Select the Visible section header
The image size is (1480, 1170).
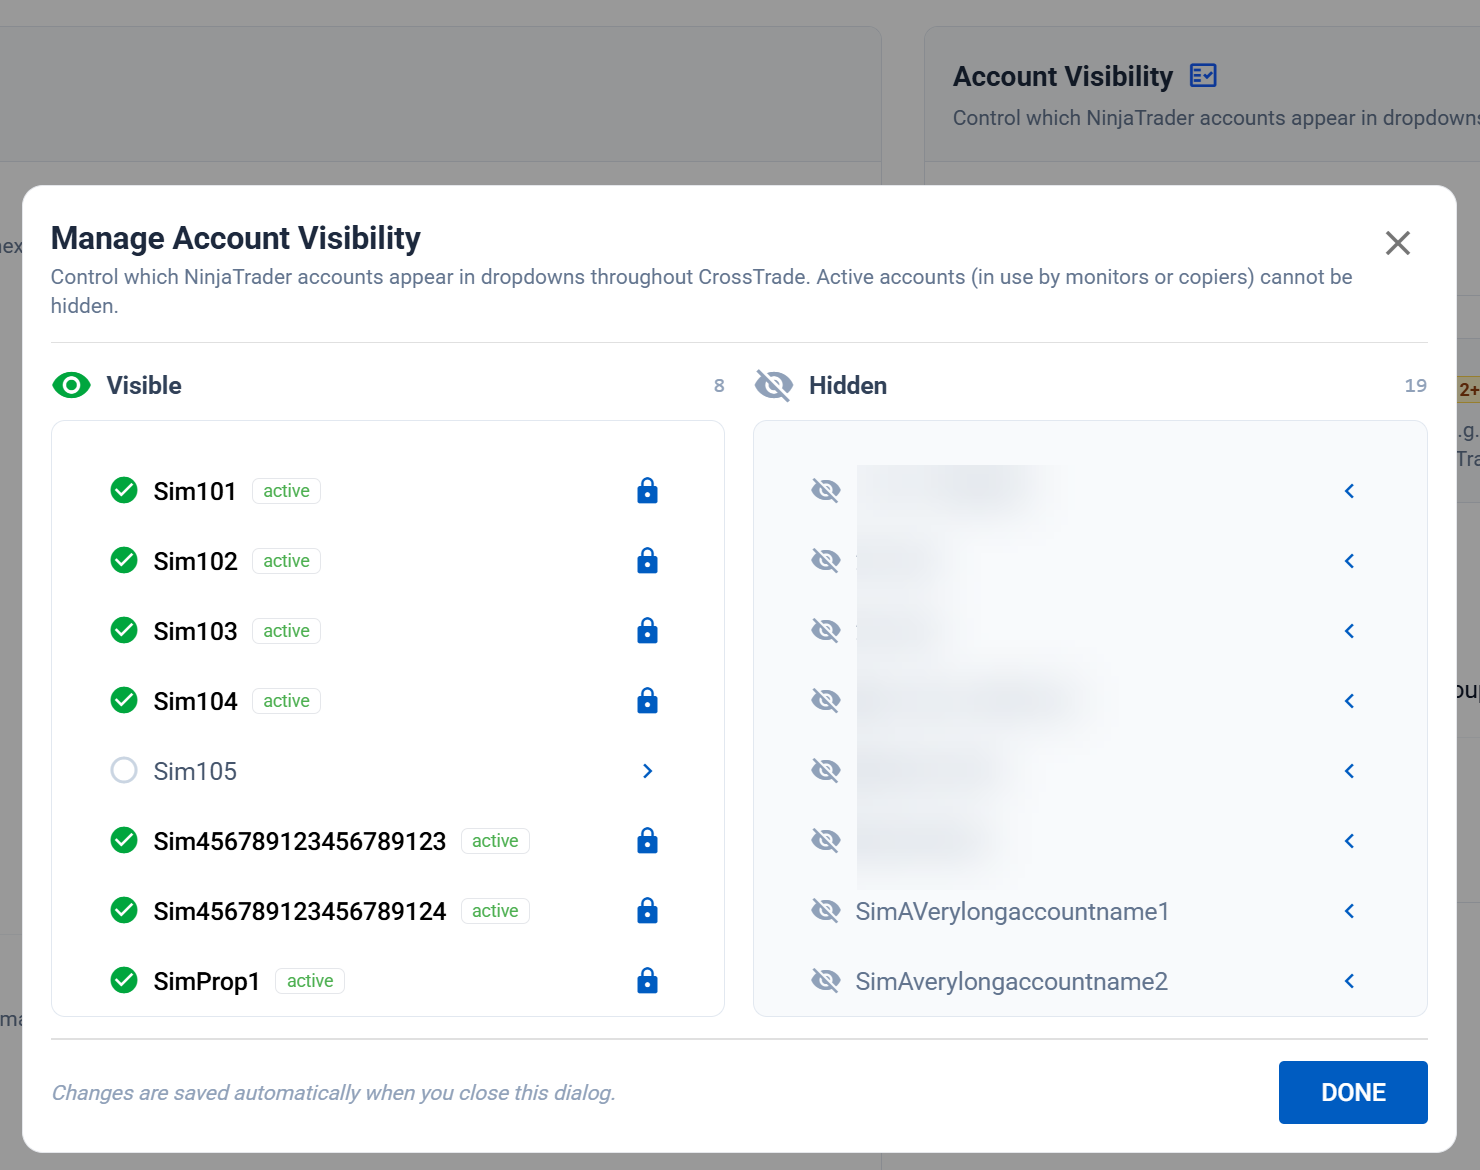pos(144,385)
